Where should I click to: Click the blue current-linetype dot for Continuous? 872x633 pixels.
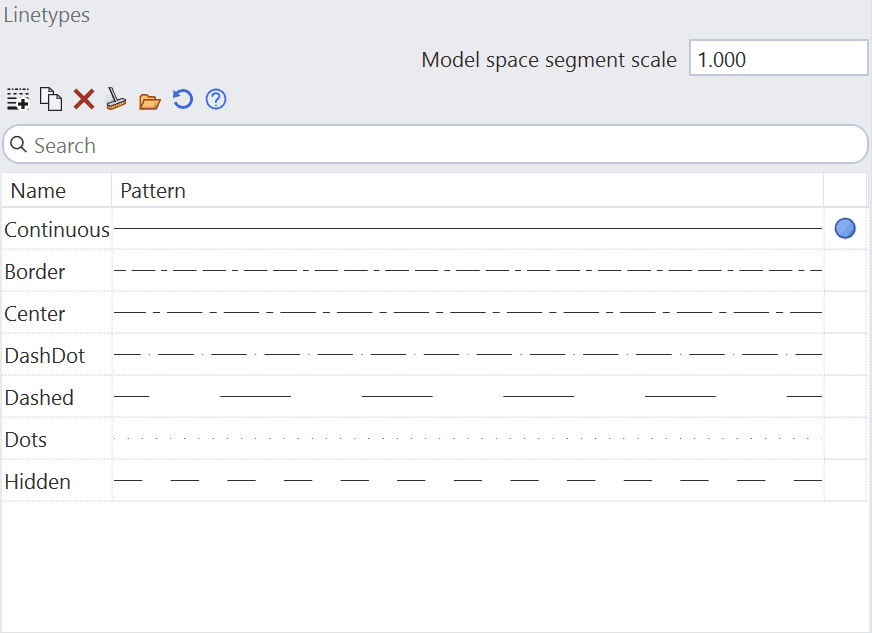845,228
